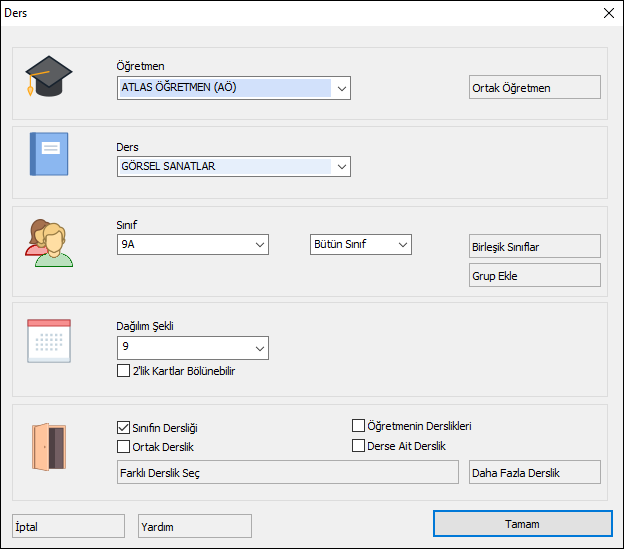Uncheck Sınıfın Dersliği checkbox
Viewport: 624px width, 549px height.
(123, 428)
